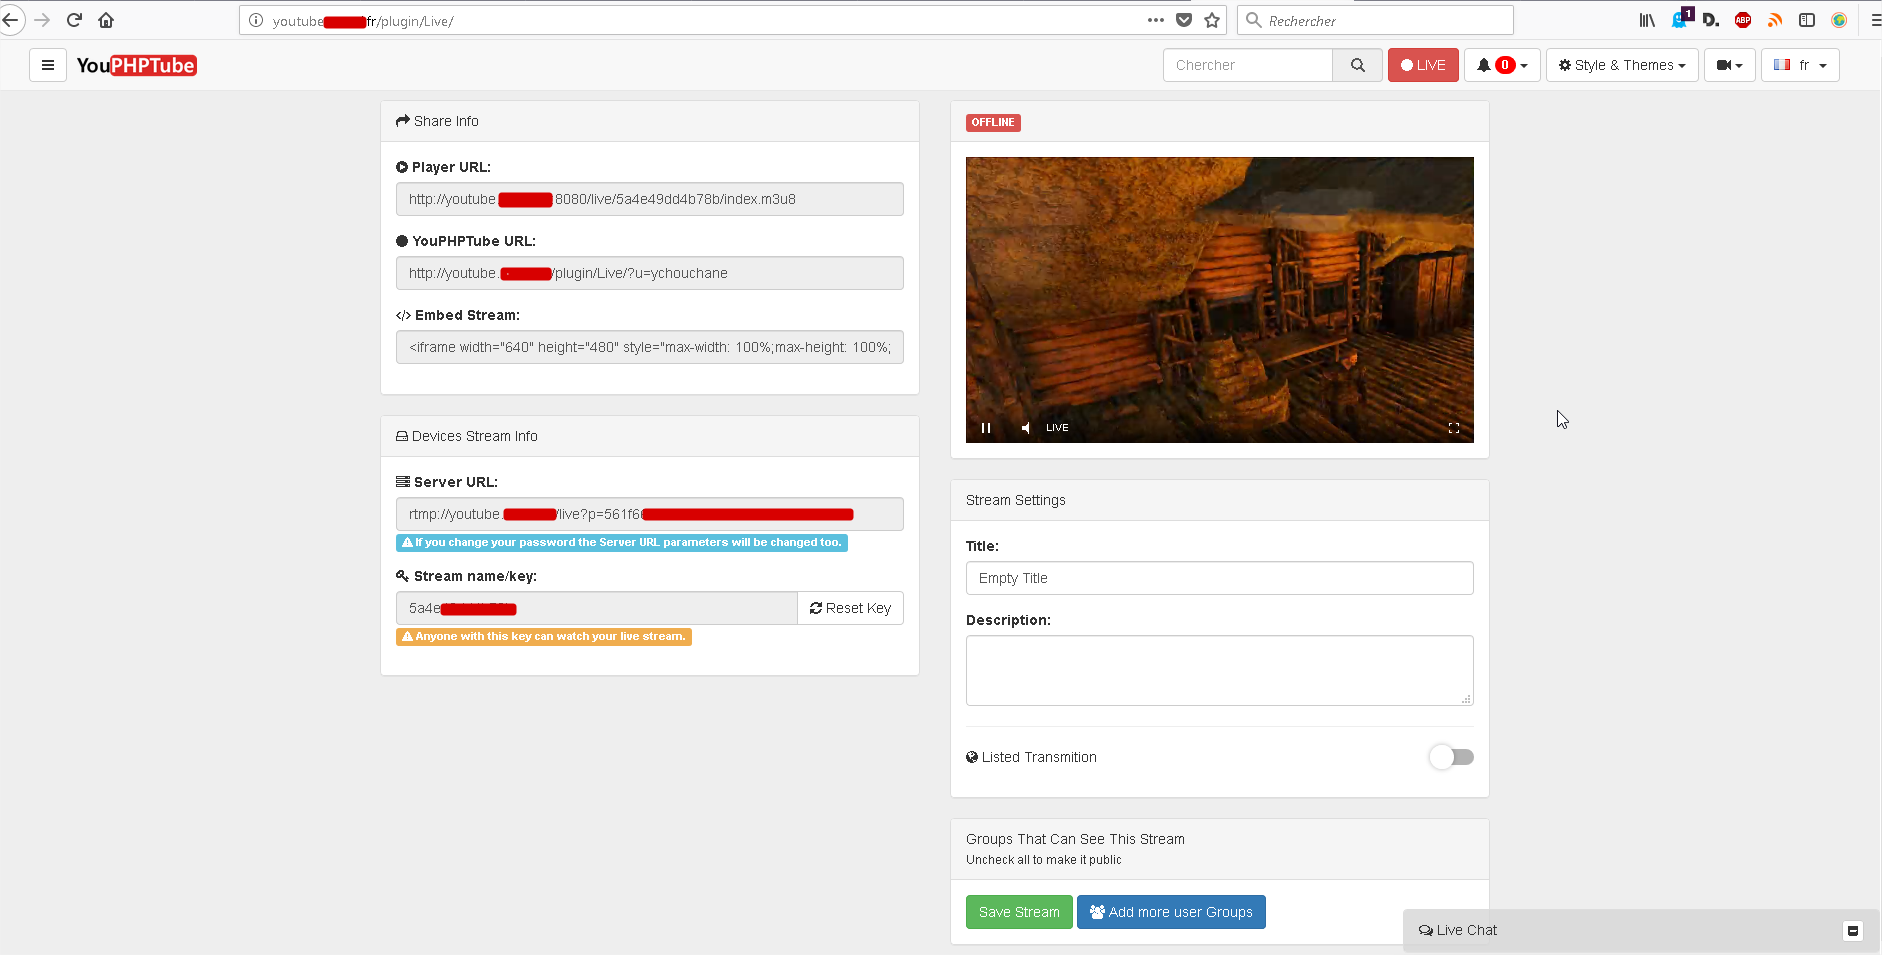Open the fr language dropdown
Viewport: 1882px width, 955px height.
(x=1800, y=65)
